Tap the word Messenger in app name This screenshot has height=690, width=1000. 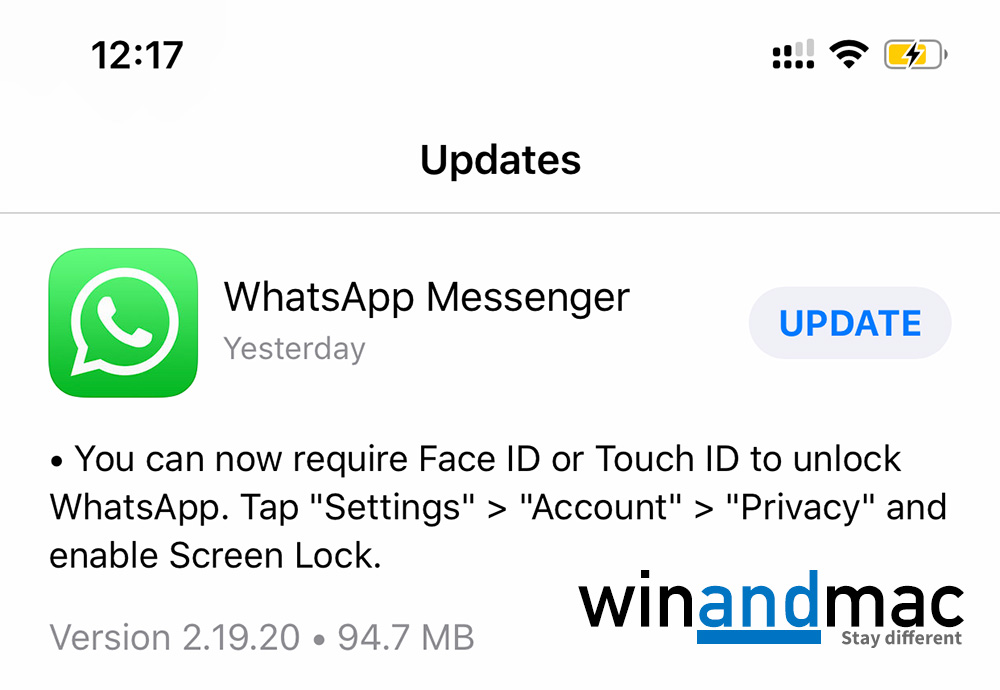tap(528, 297)
